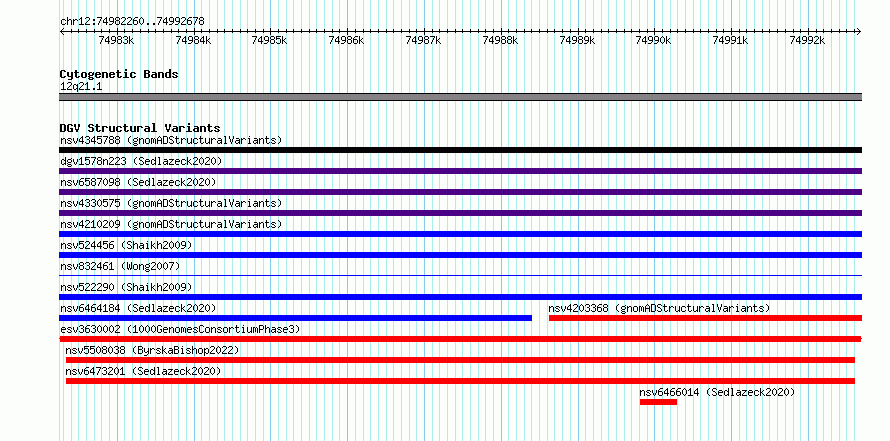Click the nsv4345788 black variant bar
Screen dimensions: 890x441
[x=460, y=150]
